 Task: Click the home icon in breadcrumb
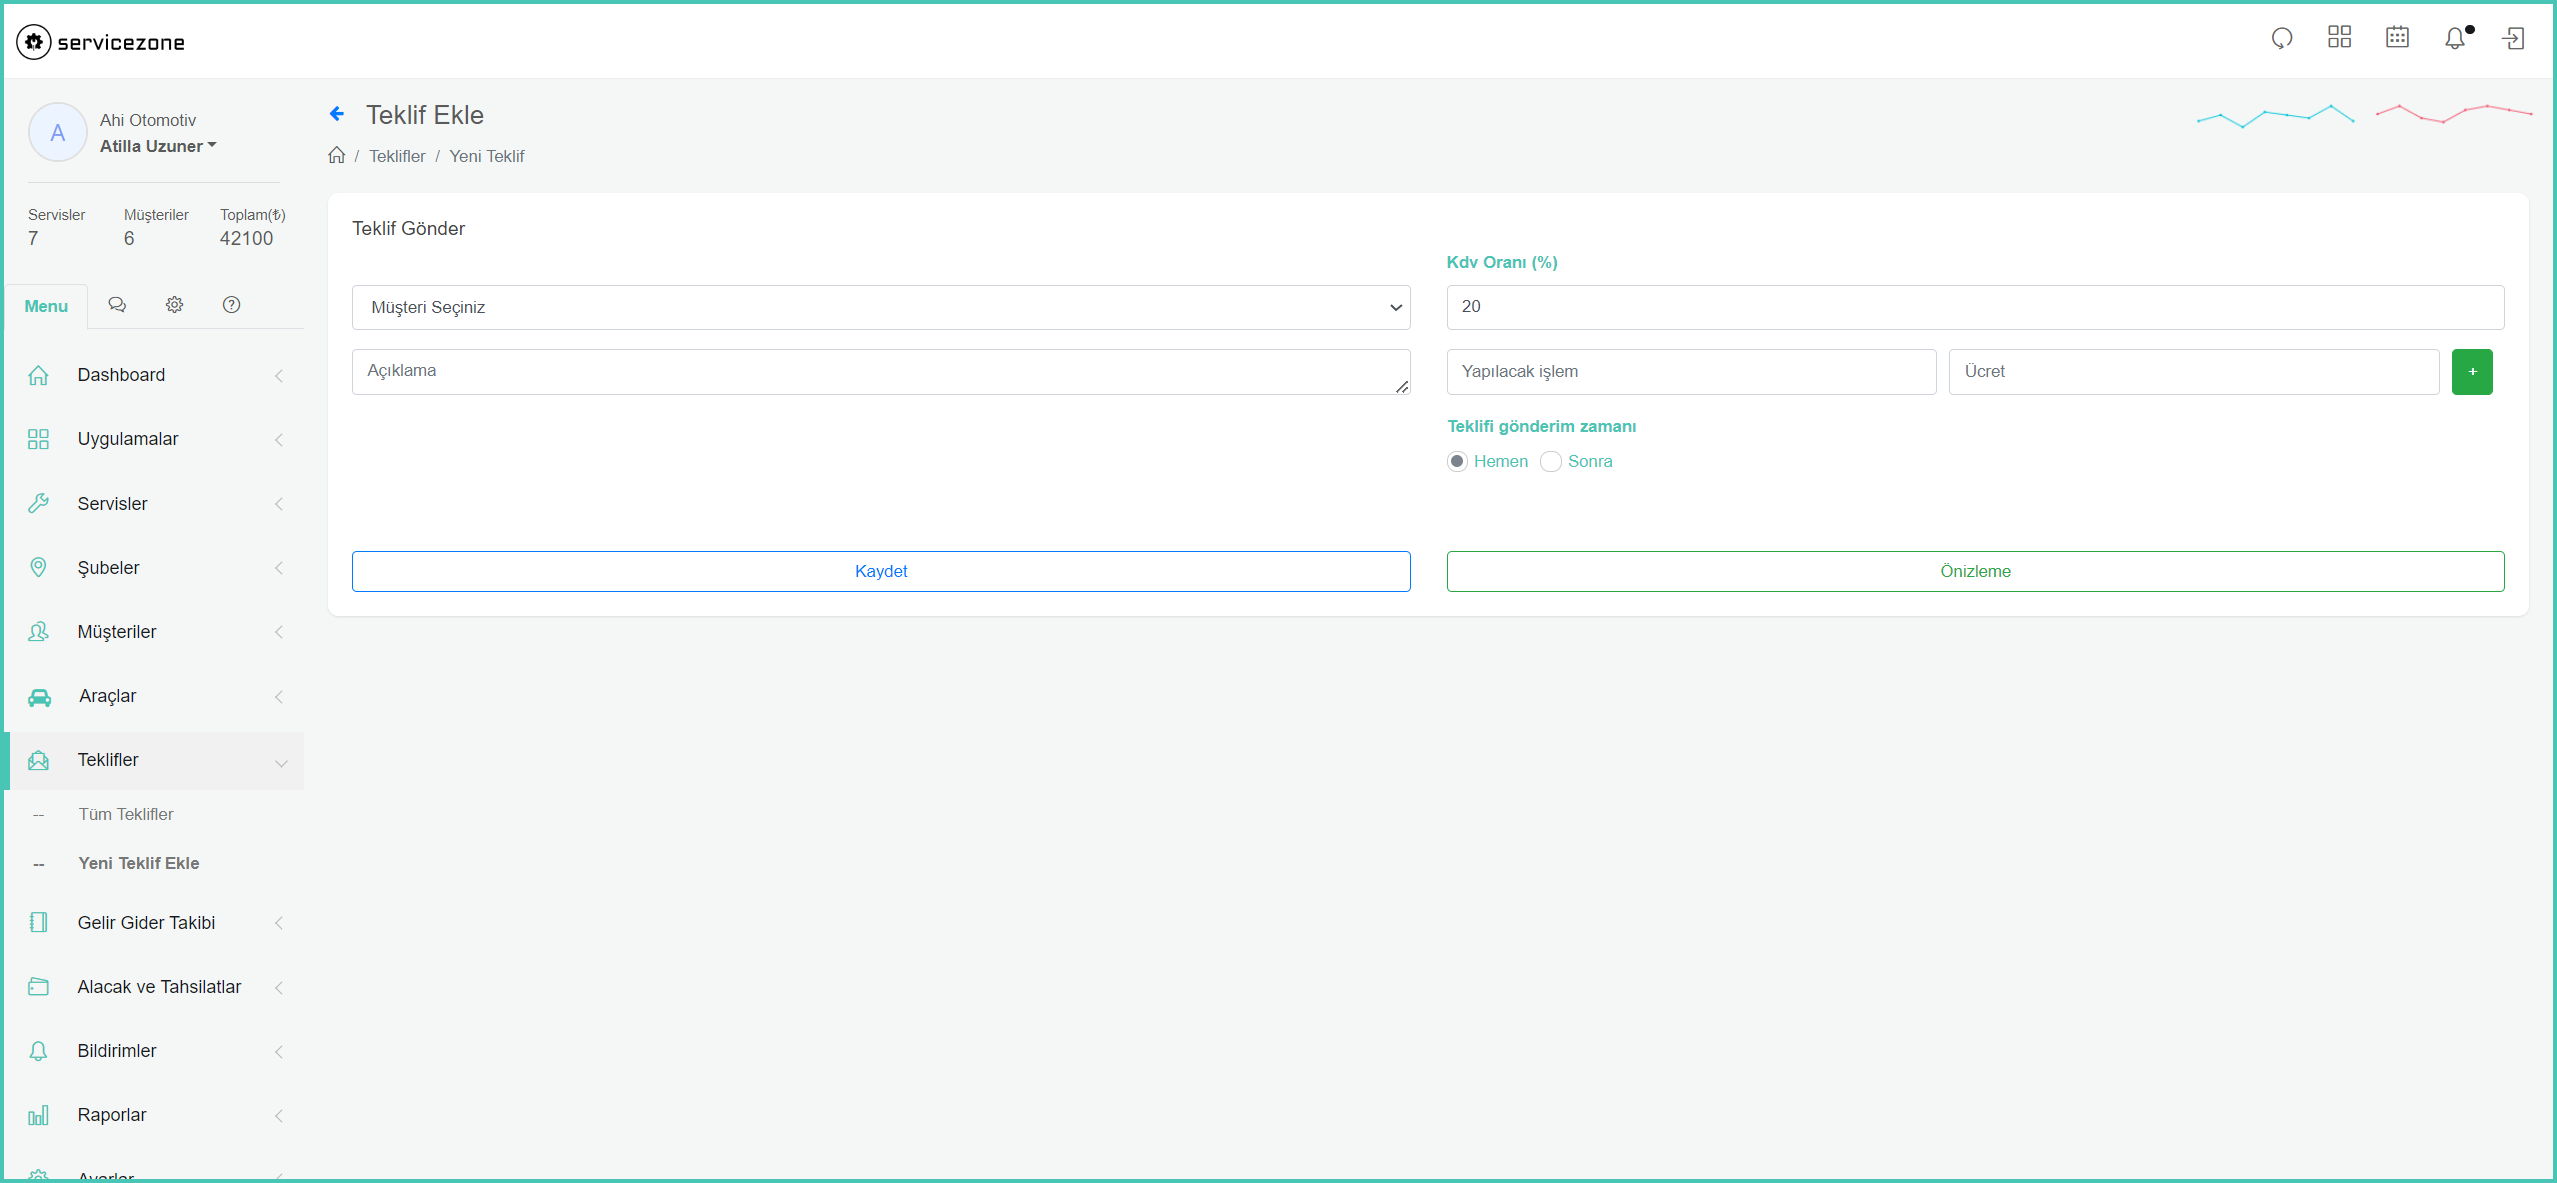point(337,156)
